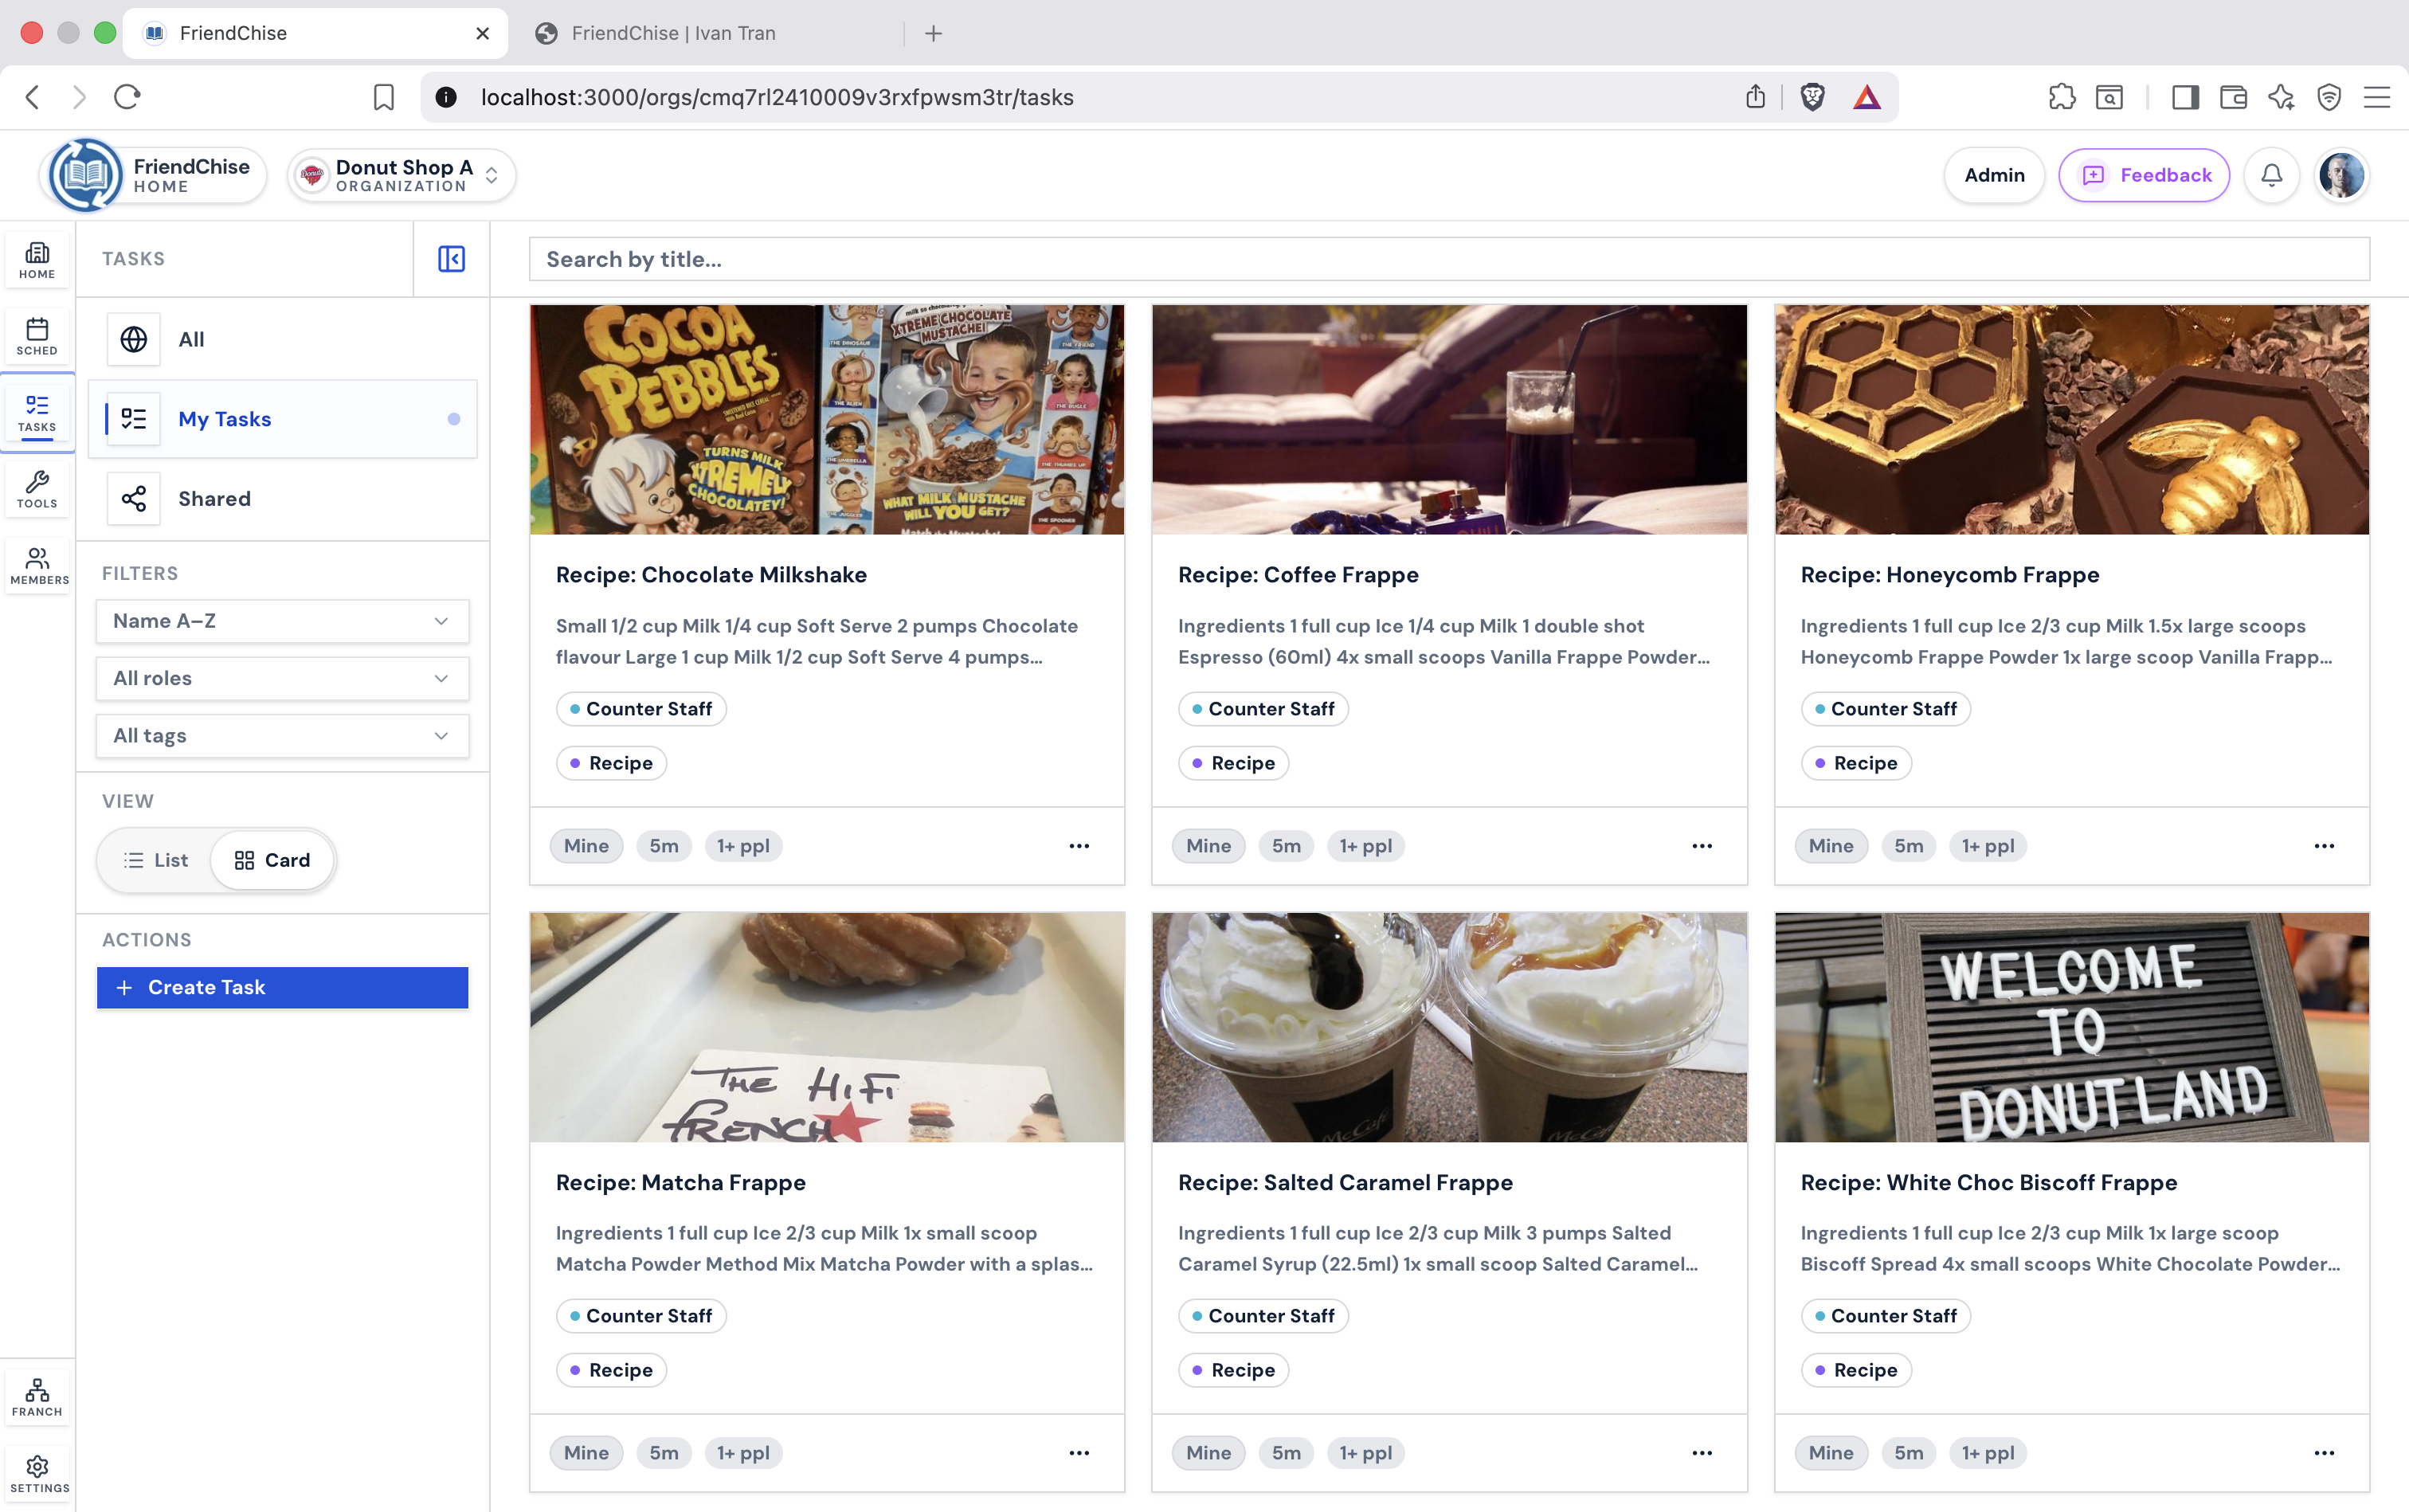This screenshot has width=2409, height=1512.
Task: Open the Tasks sidebar section
Action: (x=37, y=413)
